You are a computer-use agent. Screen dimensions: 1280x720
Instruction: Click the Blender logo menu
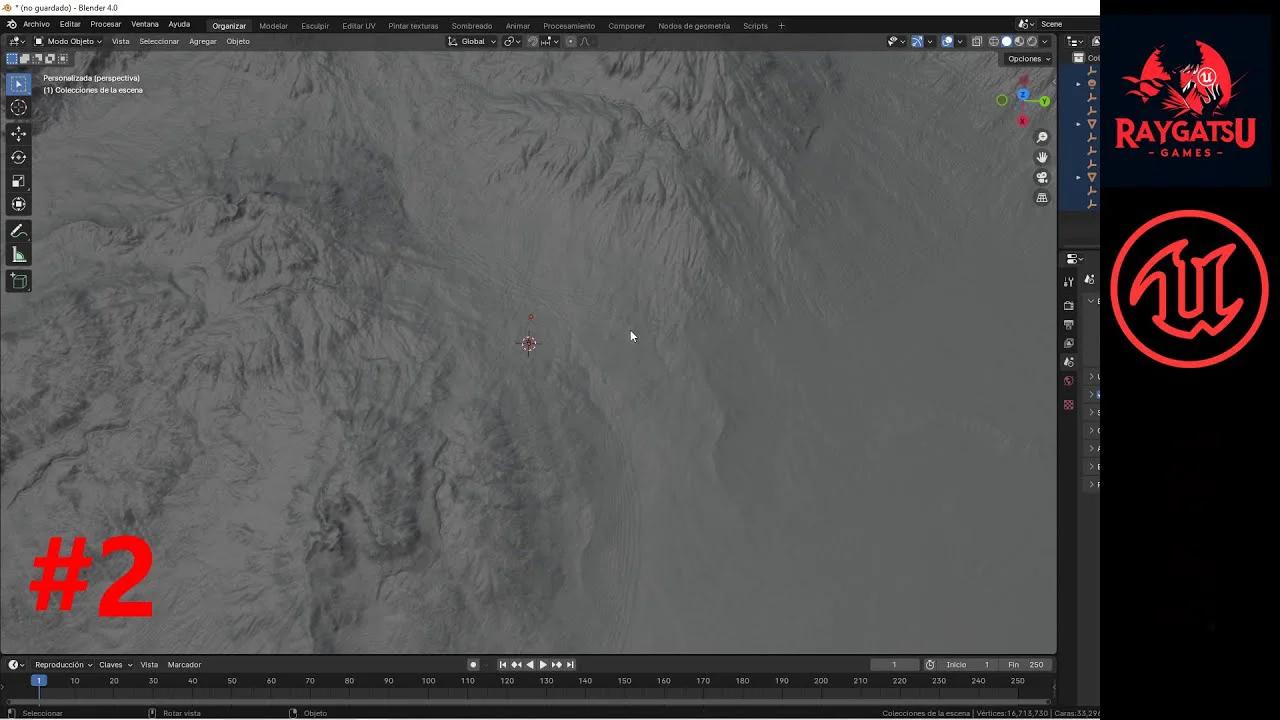(11, 24)
